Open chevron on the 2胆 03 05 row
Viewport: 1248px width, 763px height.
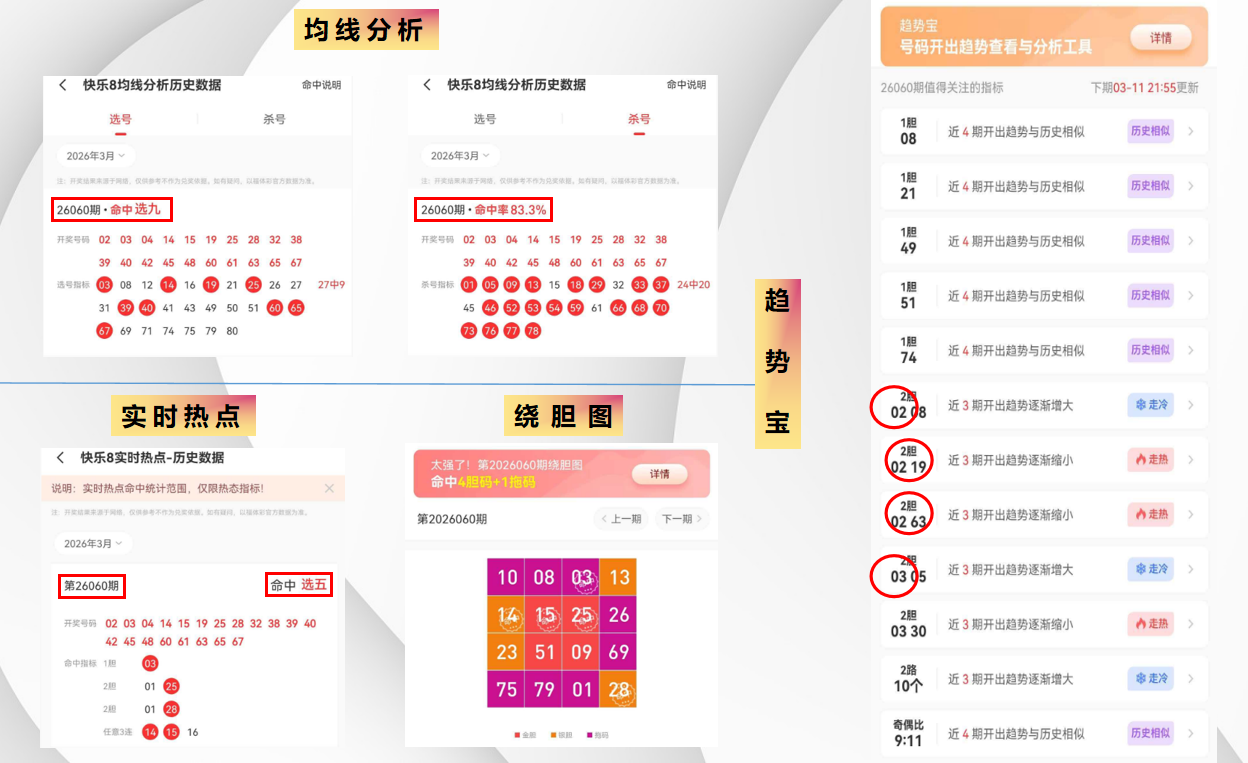point(1191,569)
